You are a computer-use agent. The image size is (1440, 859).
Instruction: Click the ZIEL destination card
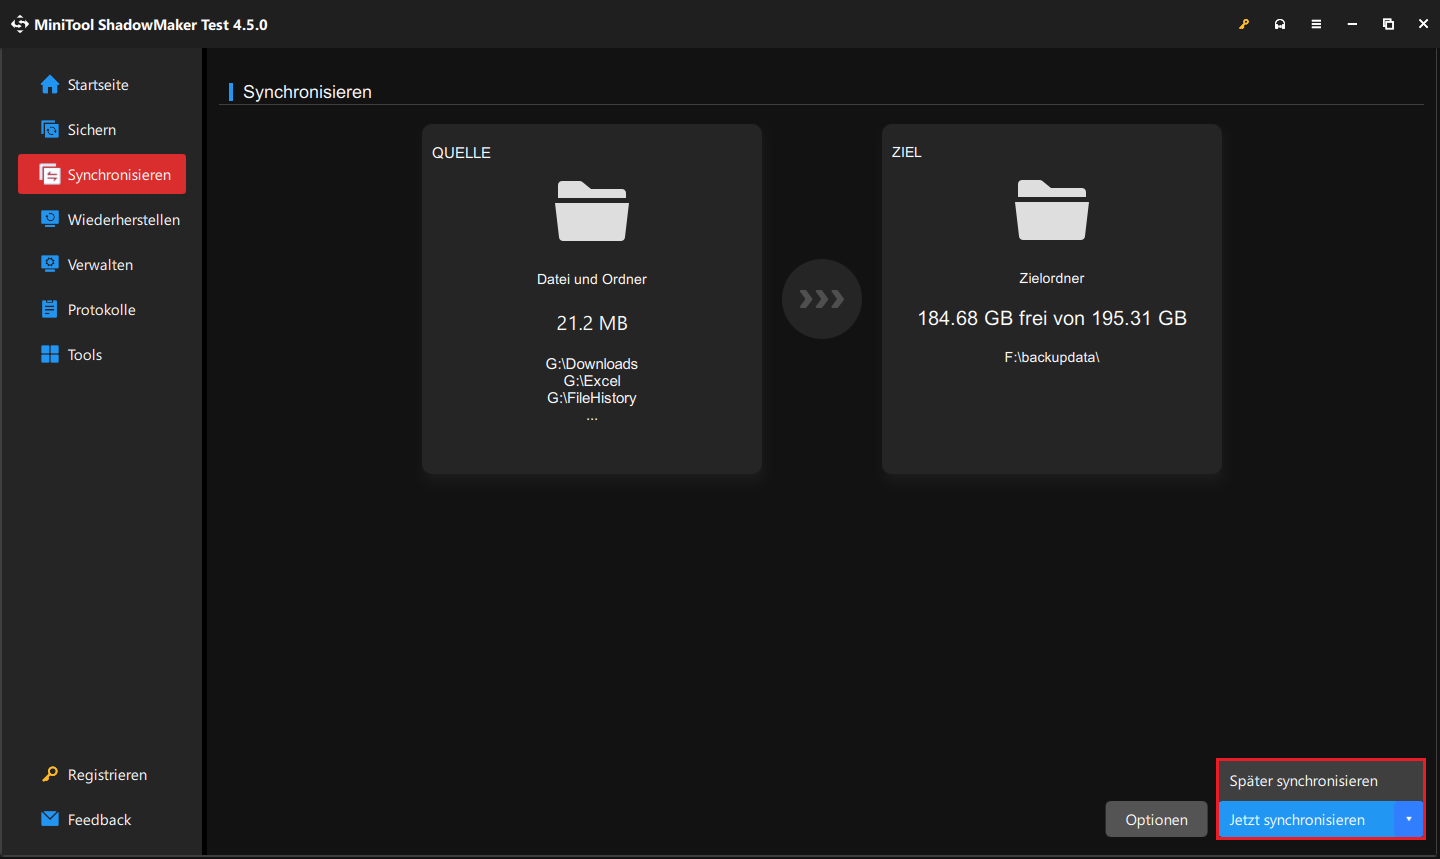[1052, 299]
